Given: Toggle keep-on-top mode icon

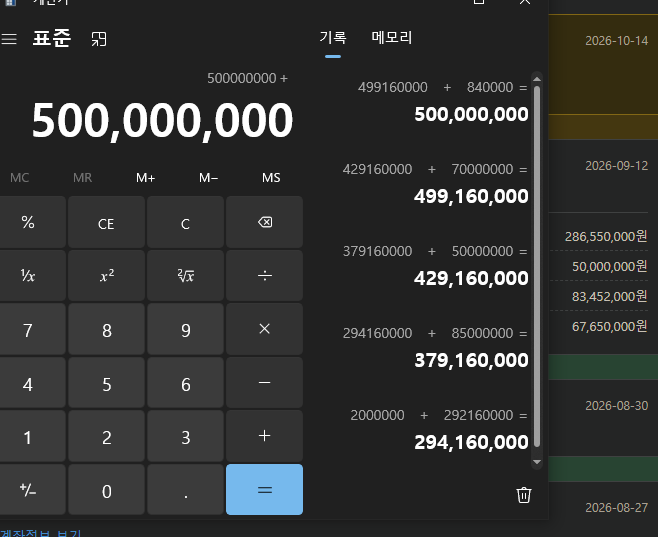Looking at the screenshot, I should [99, 39].
